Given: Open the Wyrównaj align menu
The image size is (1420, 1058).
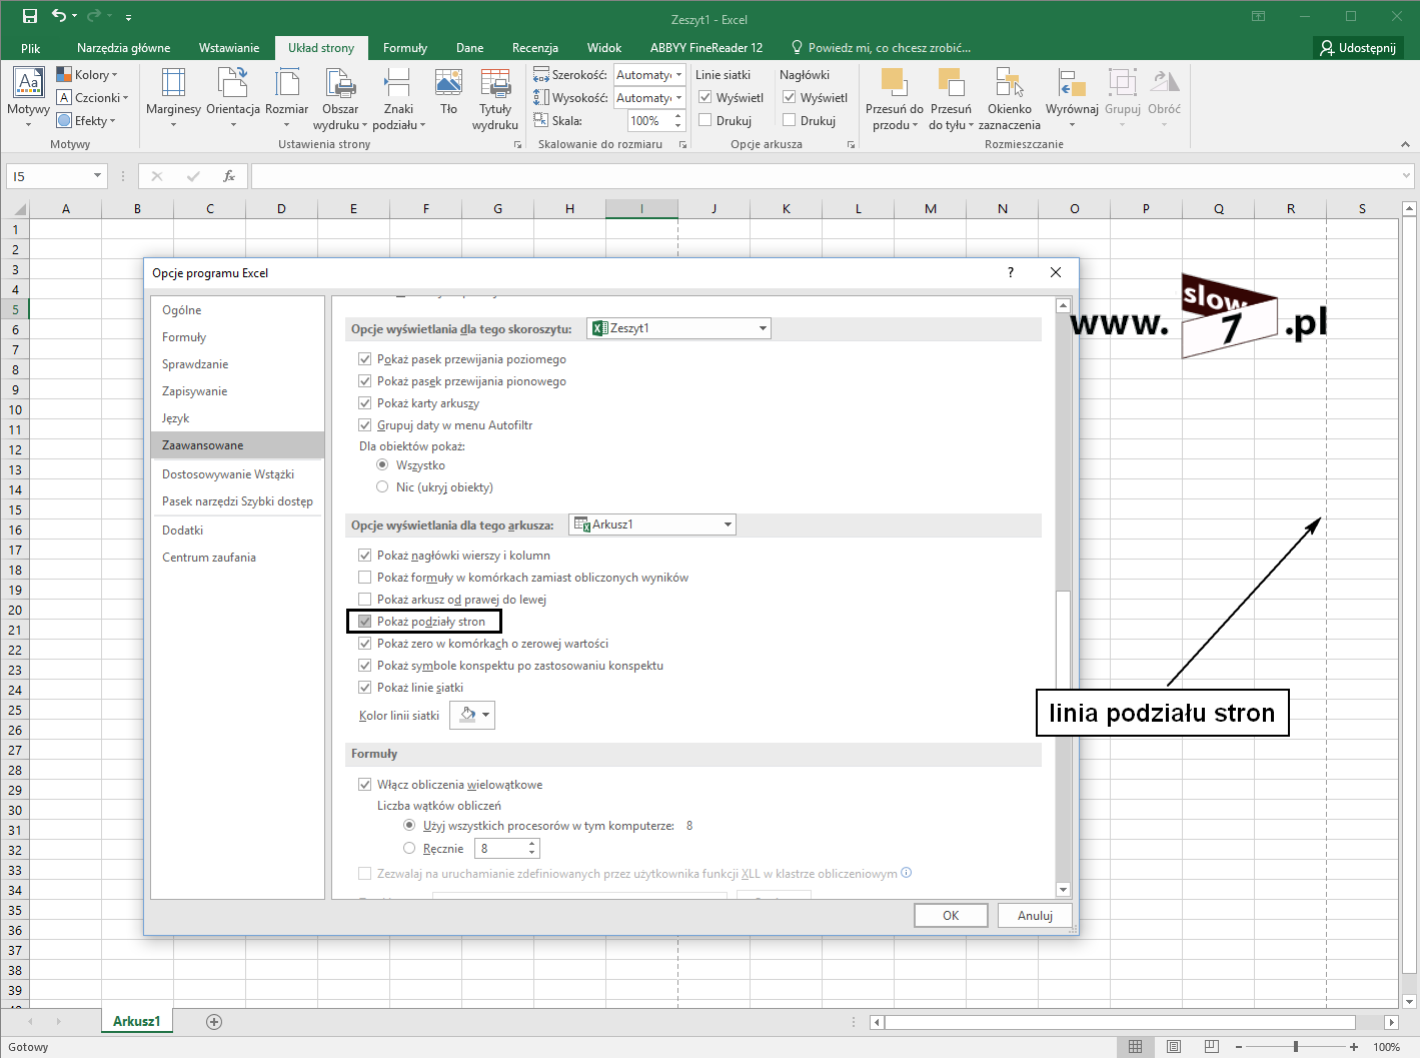Looking at the screenshot, I should tap(1072, 98).
